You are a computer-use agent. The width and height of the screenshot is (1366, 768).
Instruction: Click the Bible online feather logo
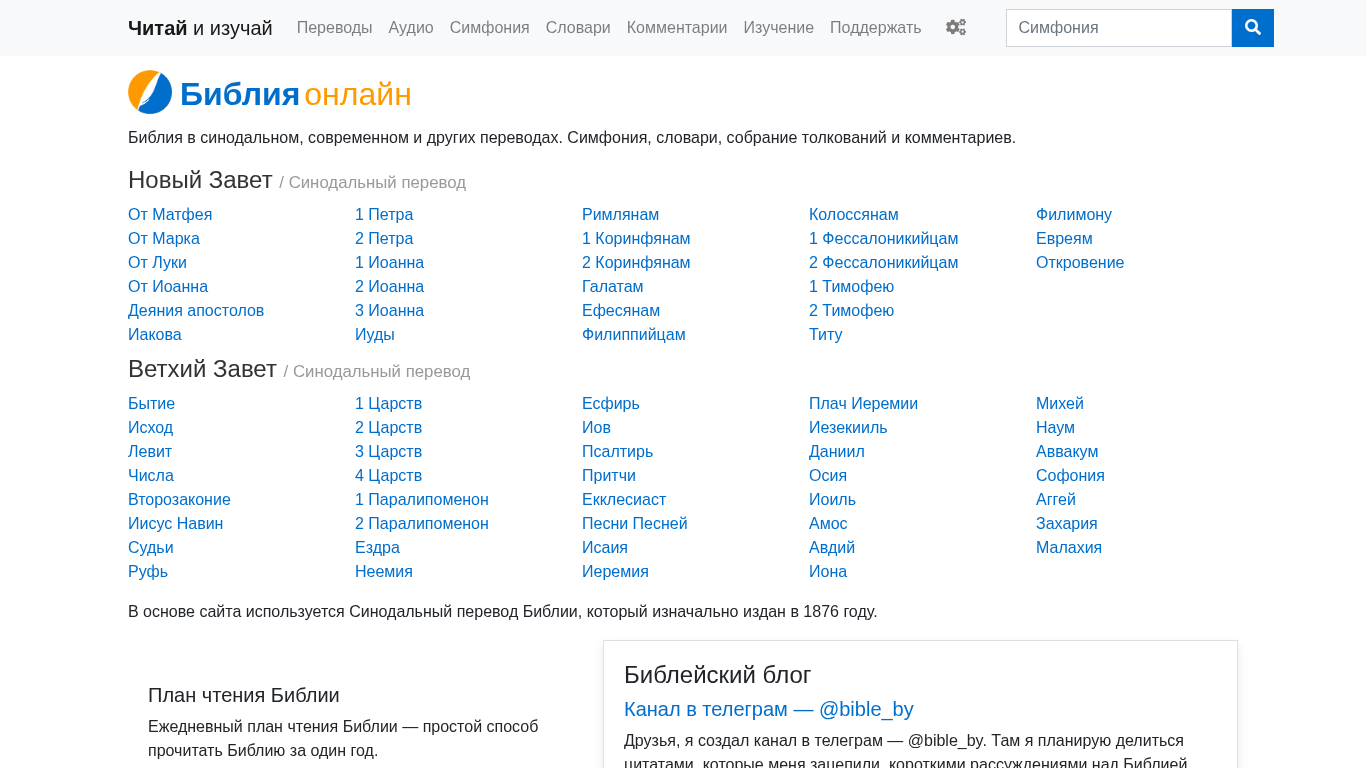(150, 92)
